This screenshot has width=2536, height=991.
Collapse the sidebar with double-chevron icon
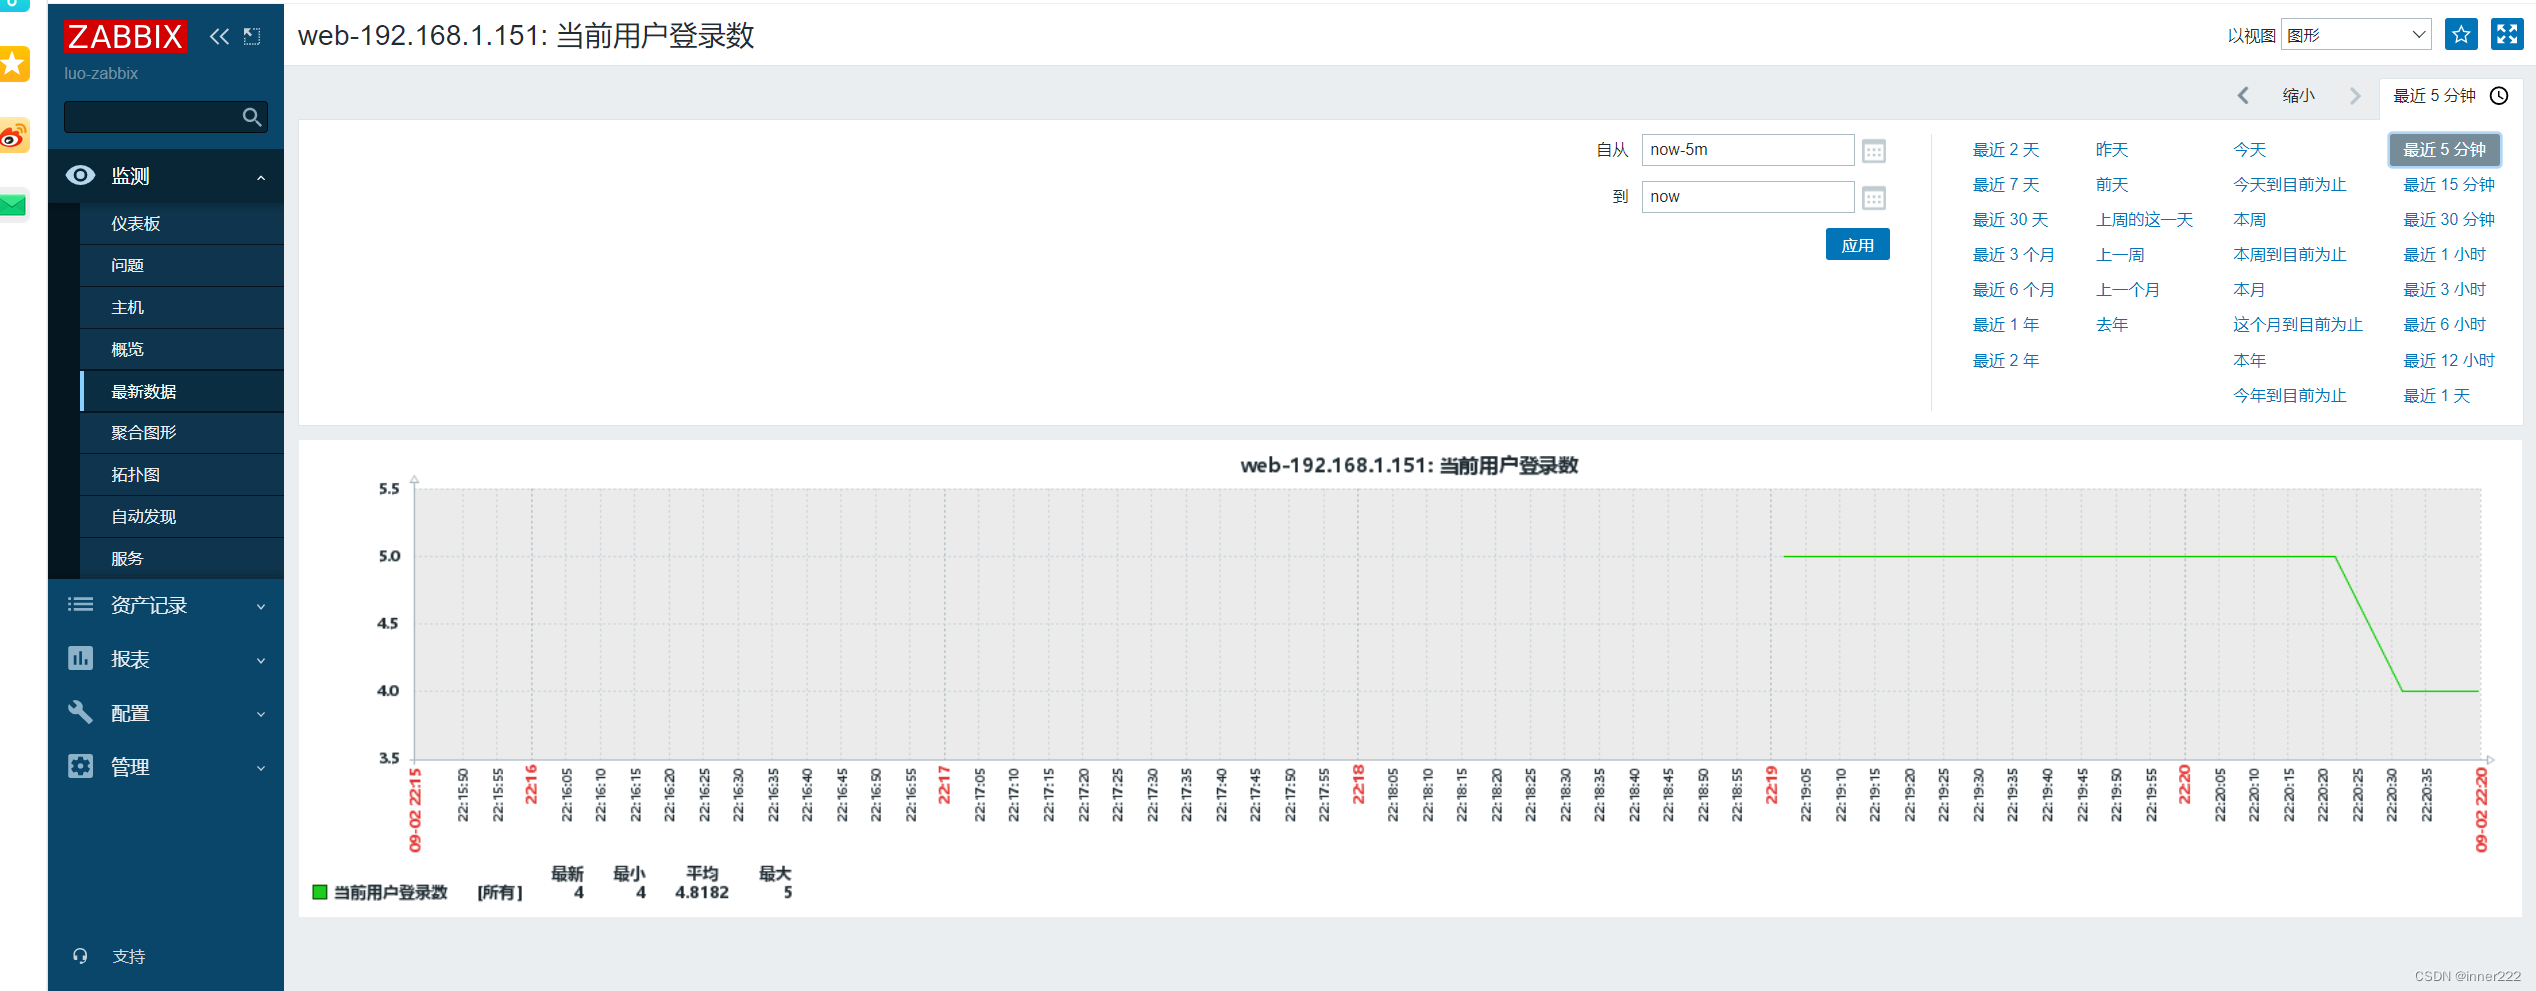(x=219, y=37)
